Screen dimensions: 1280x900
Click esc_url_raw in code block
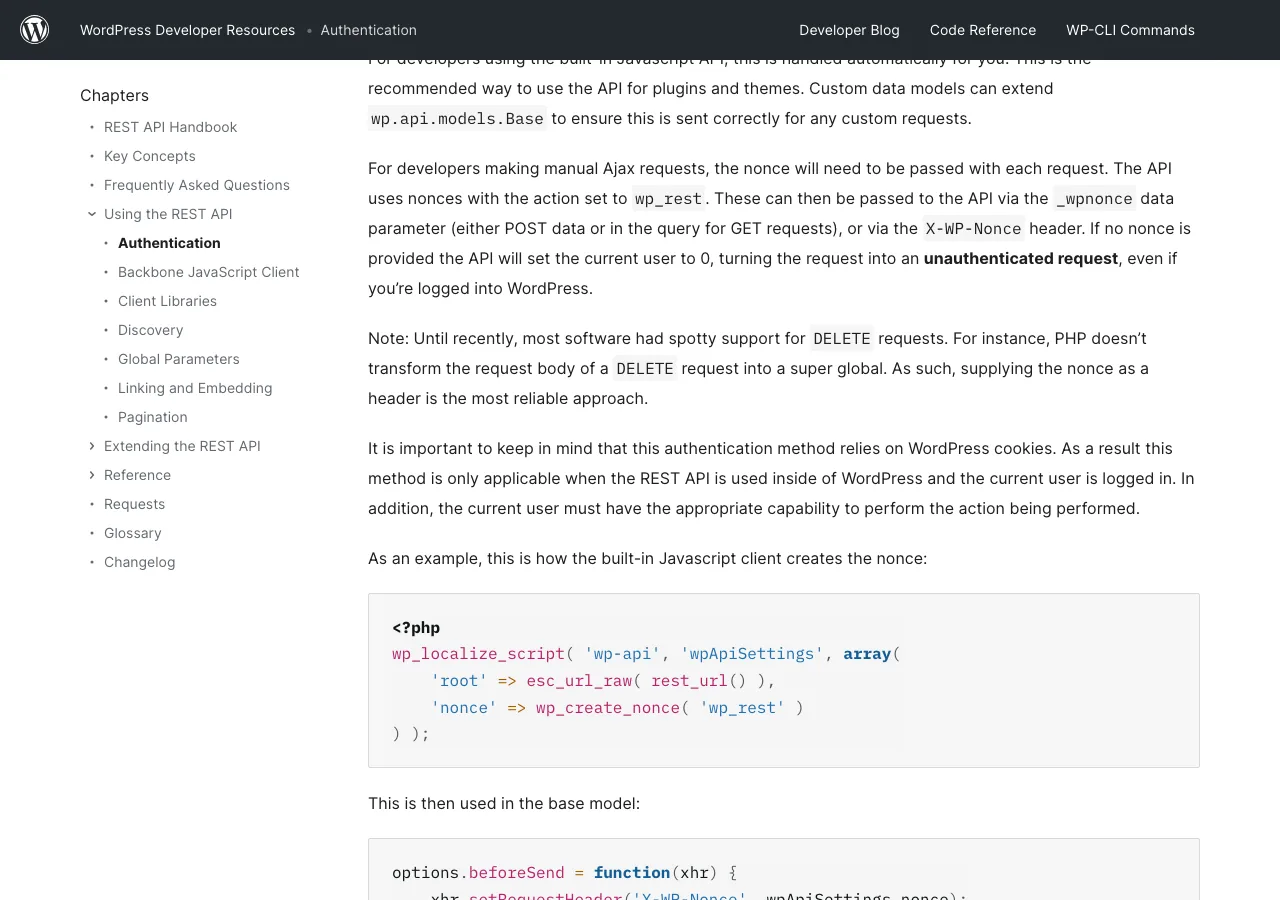[579, 681]
